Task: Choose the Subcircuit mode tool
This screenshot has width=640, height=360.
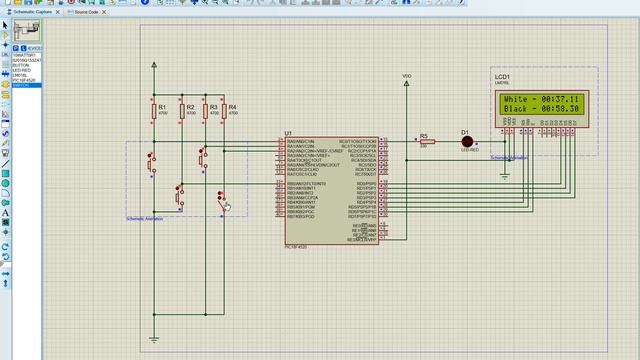Action: tap(5, 84)
